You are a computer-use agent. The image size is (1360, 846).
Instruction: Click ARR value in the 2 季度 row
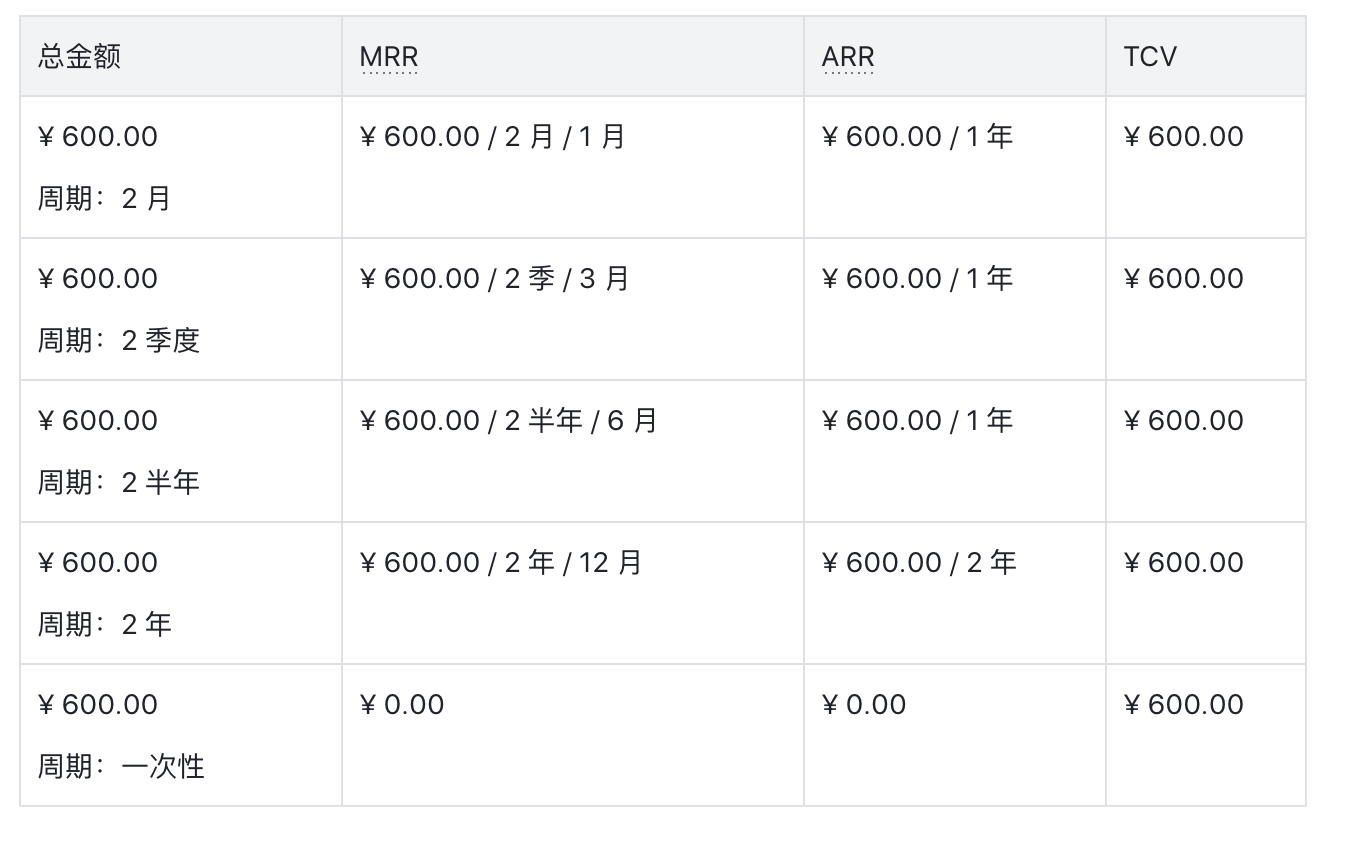[917, 279]
